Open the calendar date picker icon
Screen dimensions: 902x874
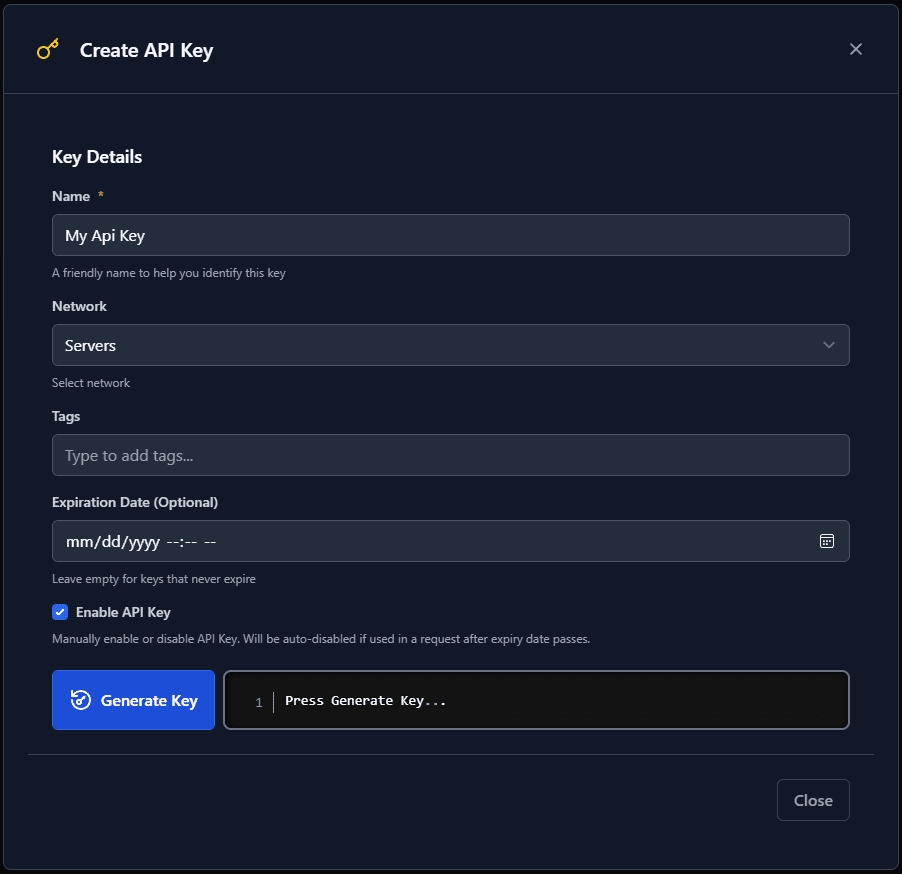827,541
